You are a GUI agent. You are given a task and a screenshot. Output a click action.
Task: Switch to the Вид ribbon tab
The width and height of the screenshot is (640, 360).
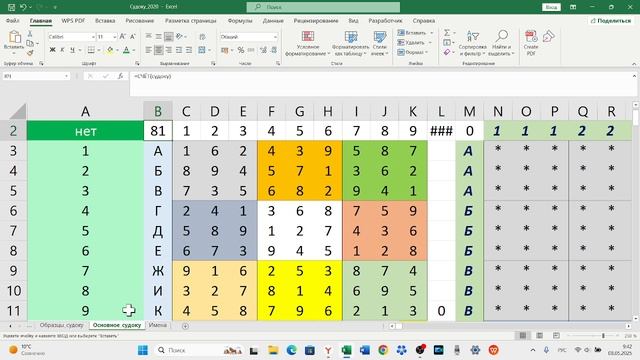click(x=353, y=20)
